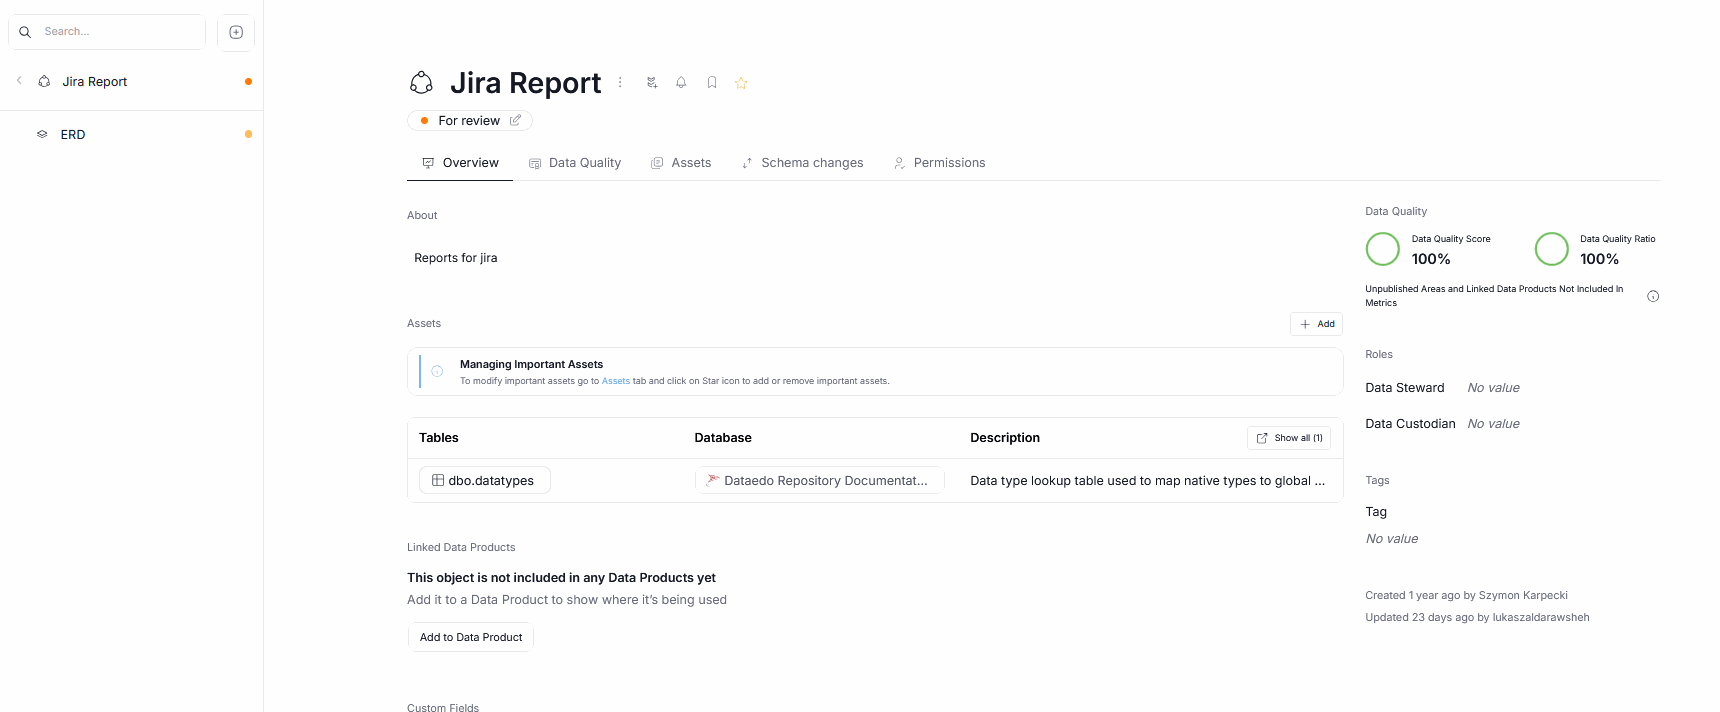Edit the For review status pencil icon
Image resolution: width=1720 pixels, height=712 pixels.
point(515,121)
